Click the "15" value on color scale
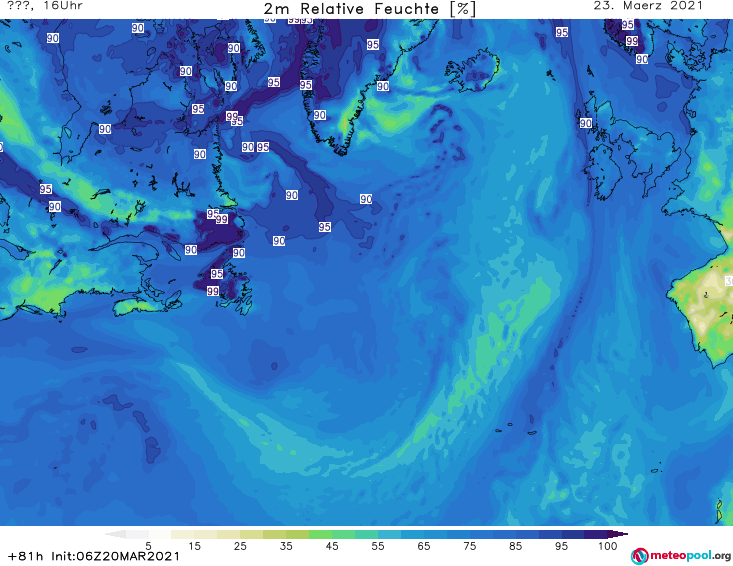 (x=194, y=546)
